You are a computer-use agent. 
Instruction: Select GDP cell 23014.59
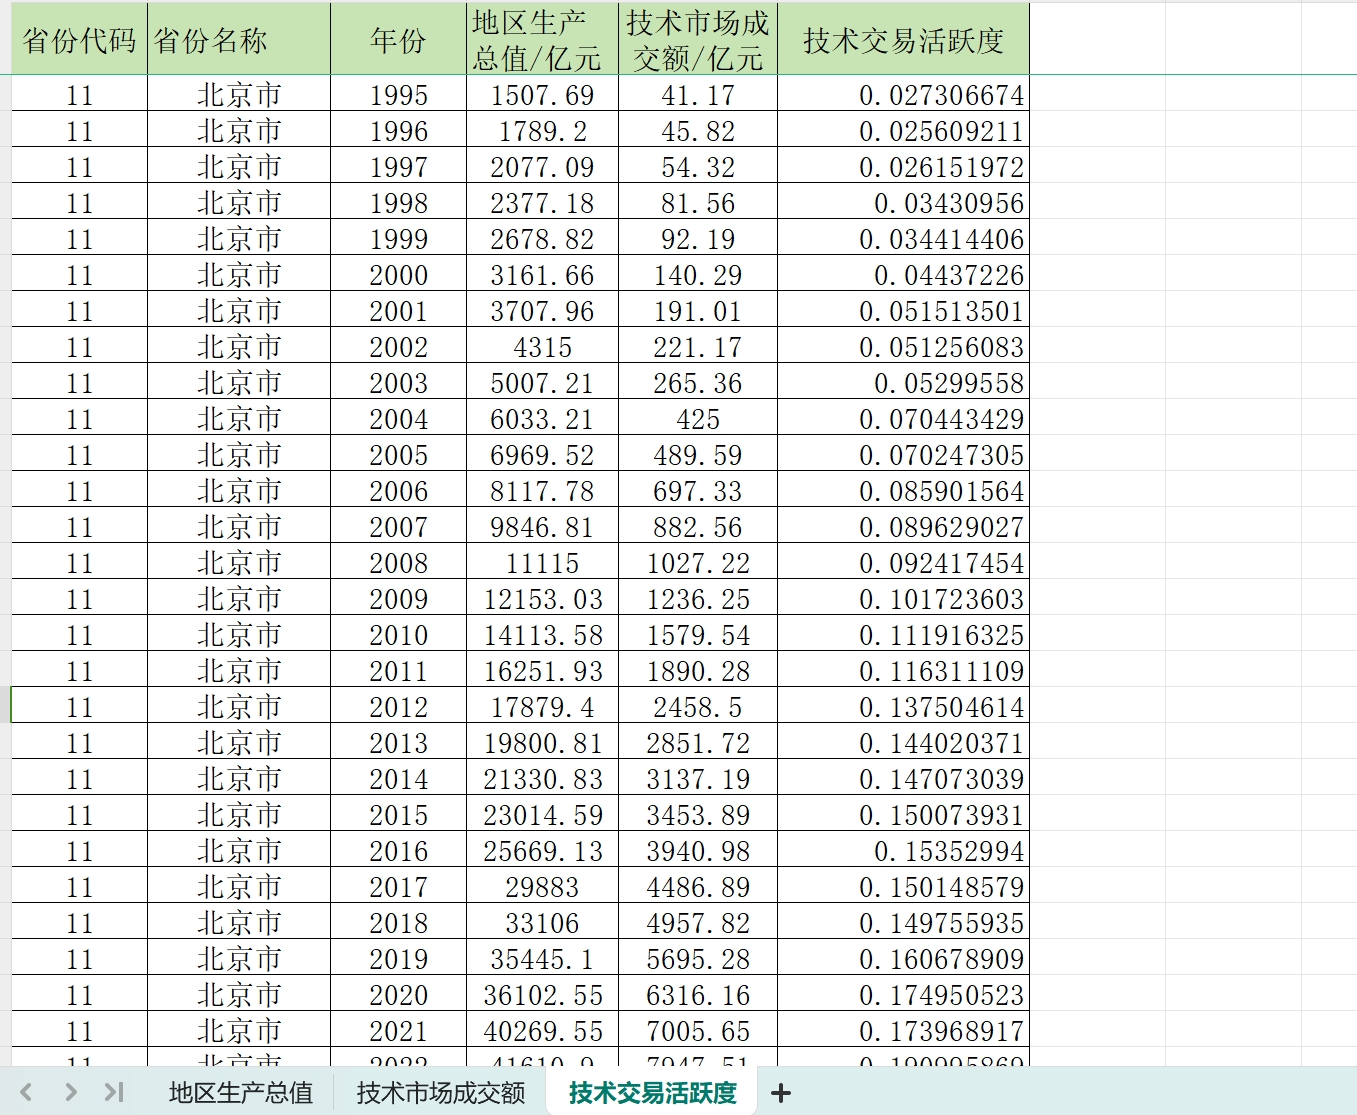pyautogui.click(x=542, y=815)
